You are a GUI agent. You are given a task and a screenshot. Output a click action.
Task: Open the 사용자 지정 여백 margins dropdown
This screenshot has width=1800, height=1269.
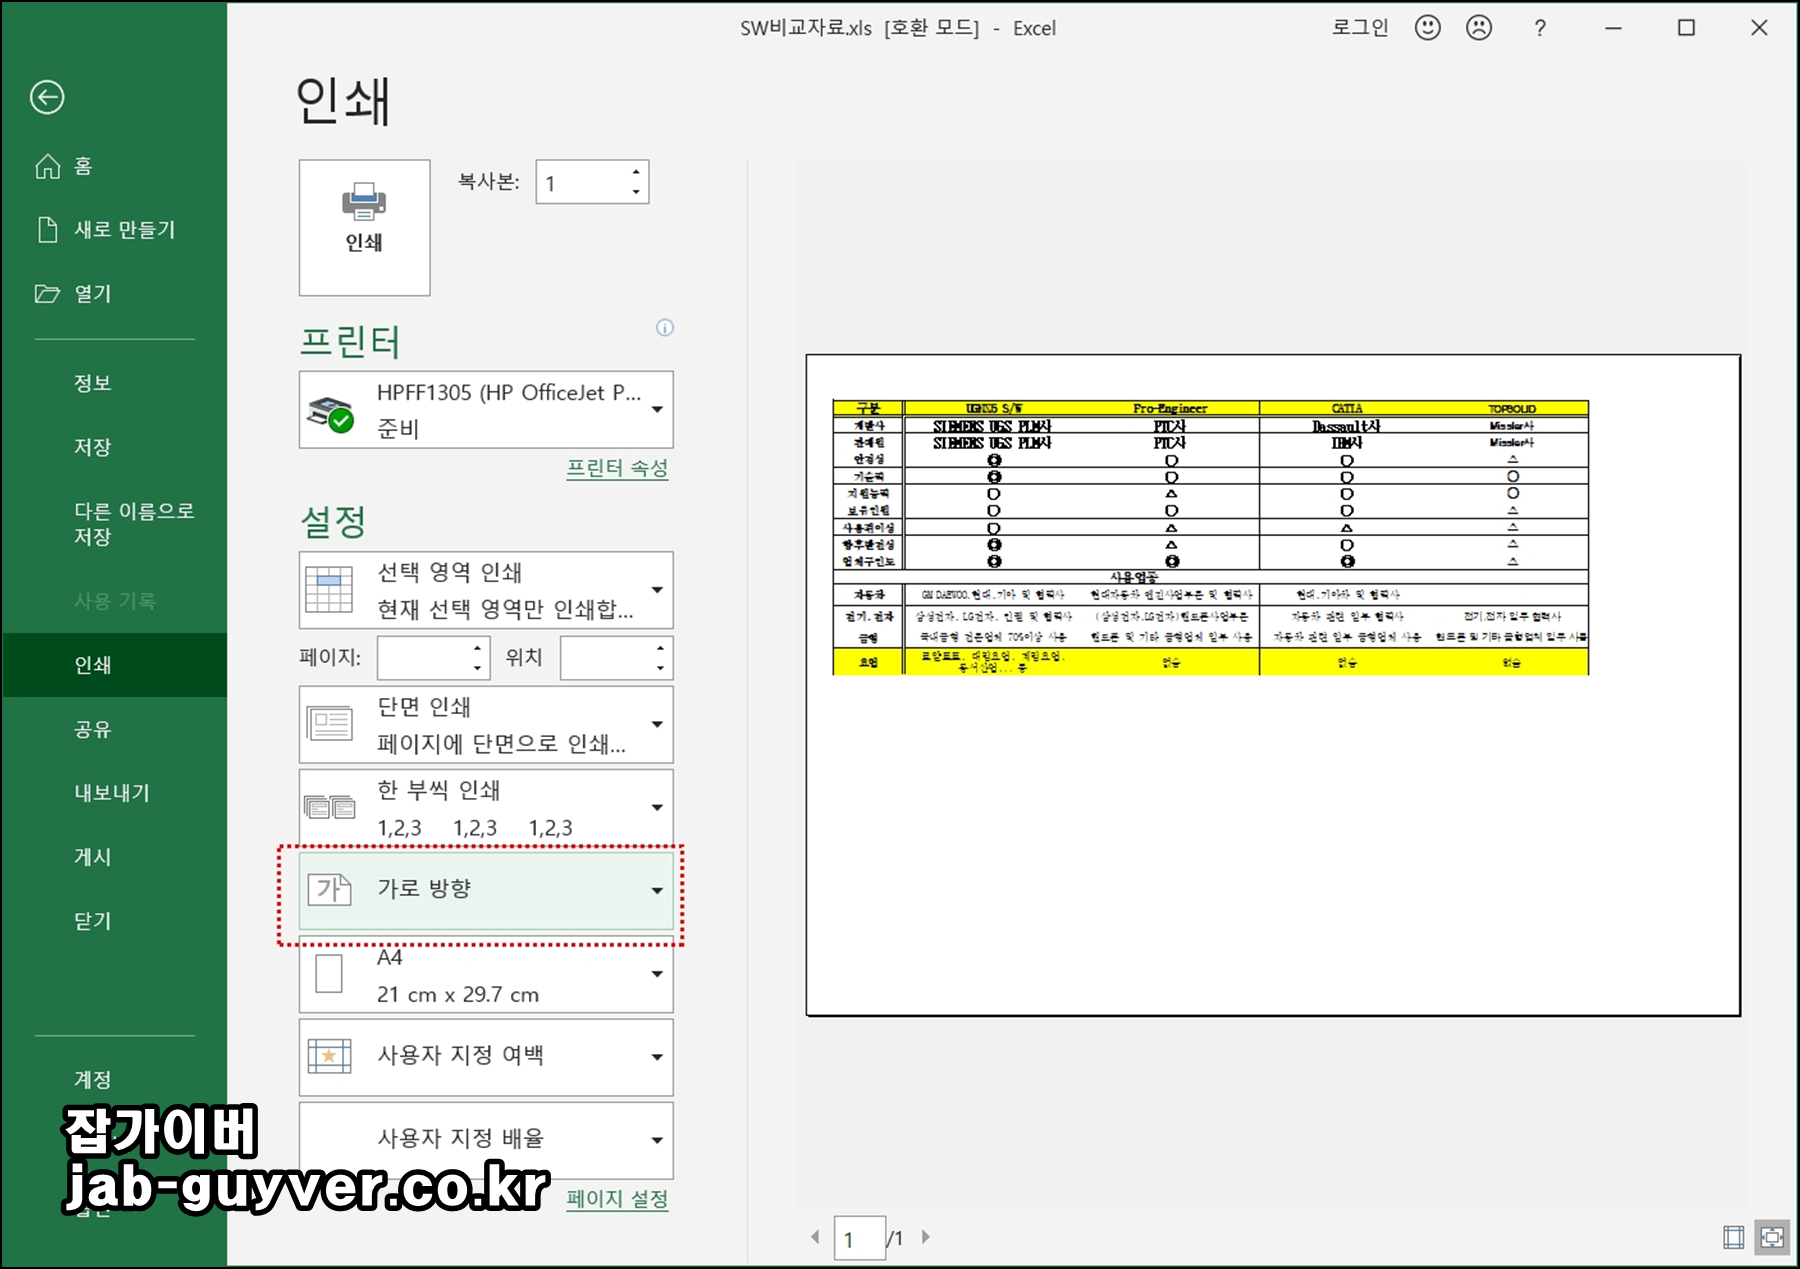point(486,1058)
